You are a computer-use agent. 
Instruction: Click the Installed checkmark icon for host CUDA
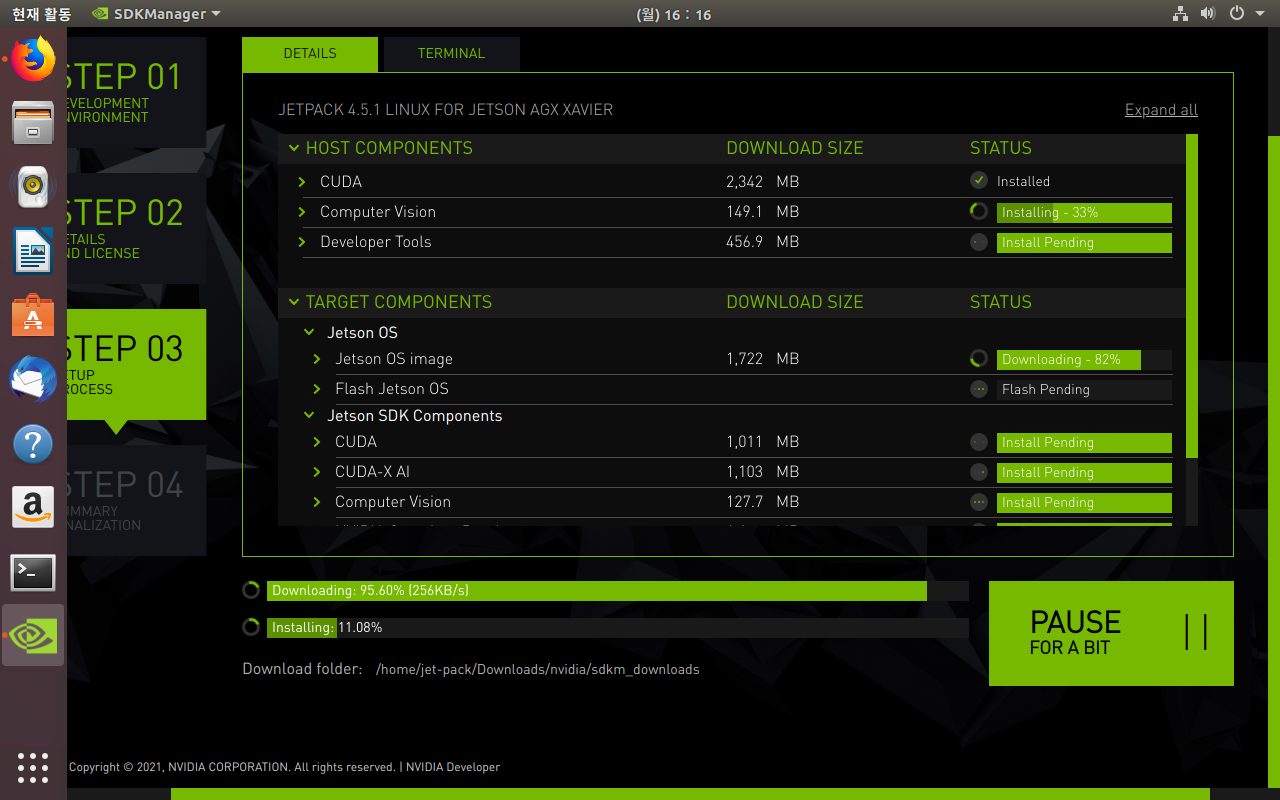coord(979,181)
